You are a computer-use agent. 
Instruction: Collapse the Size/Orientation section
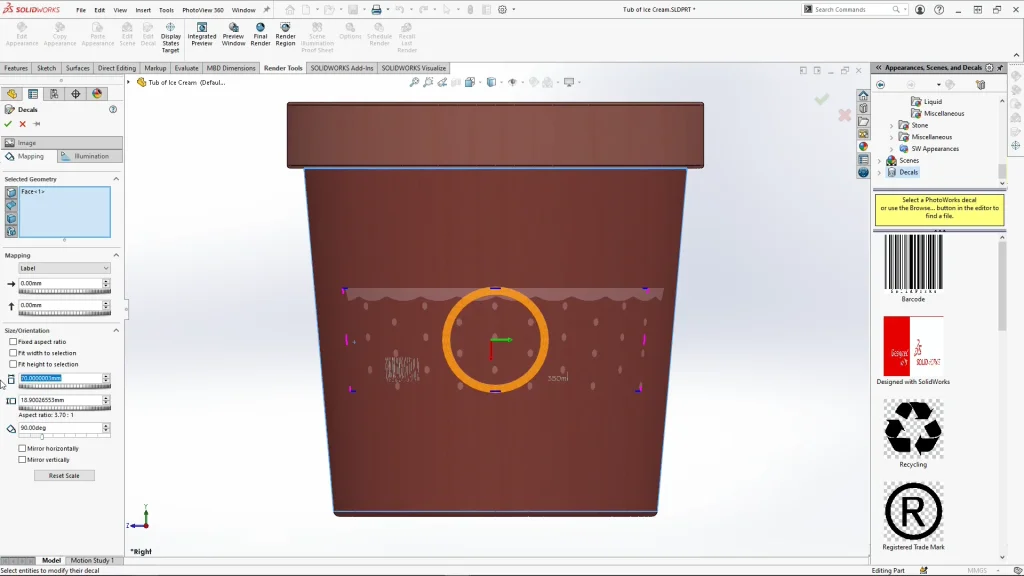pos(116,330)
